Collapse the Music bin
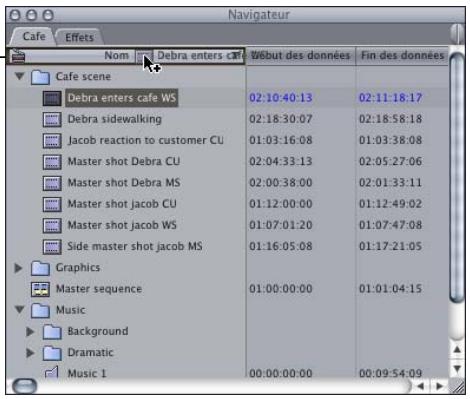This screenshot has height=399, width=470. pos(19,310)
